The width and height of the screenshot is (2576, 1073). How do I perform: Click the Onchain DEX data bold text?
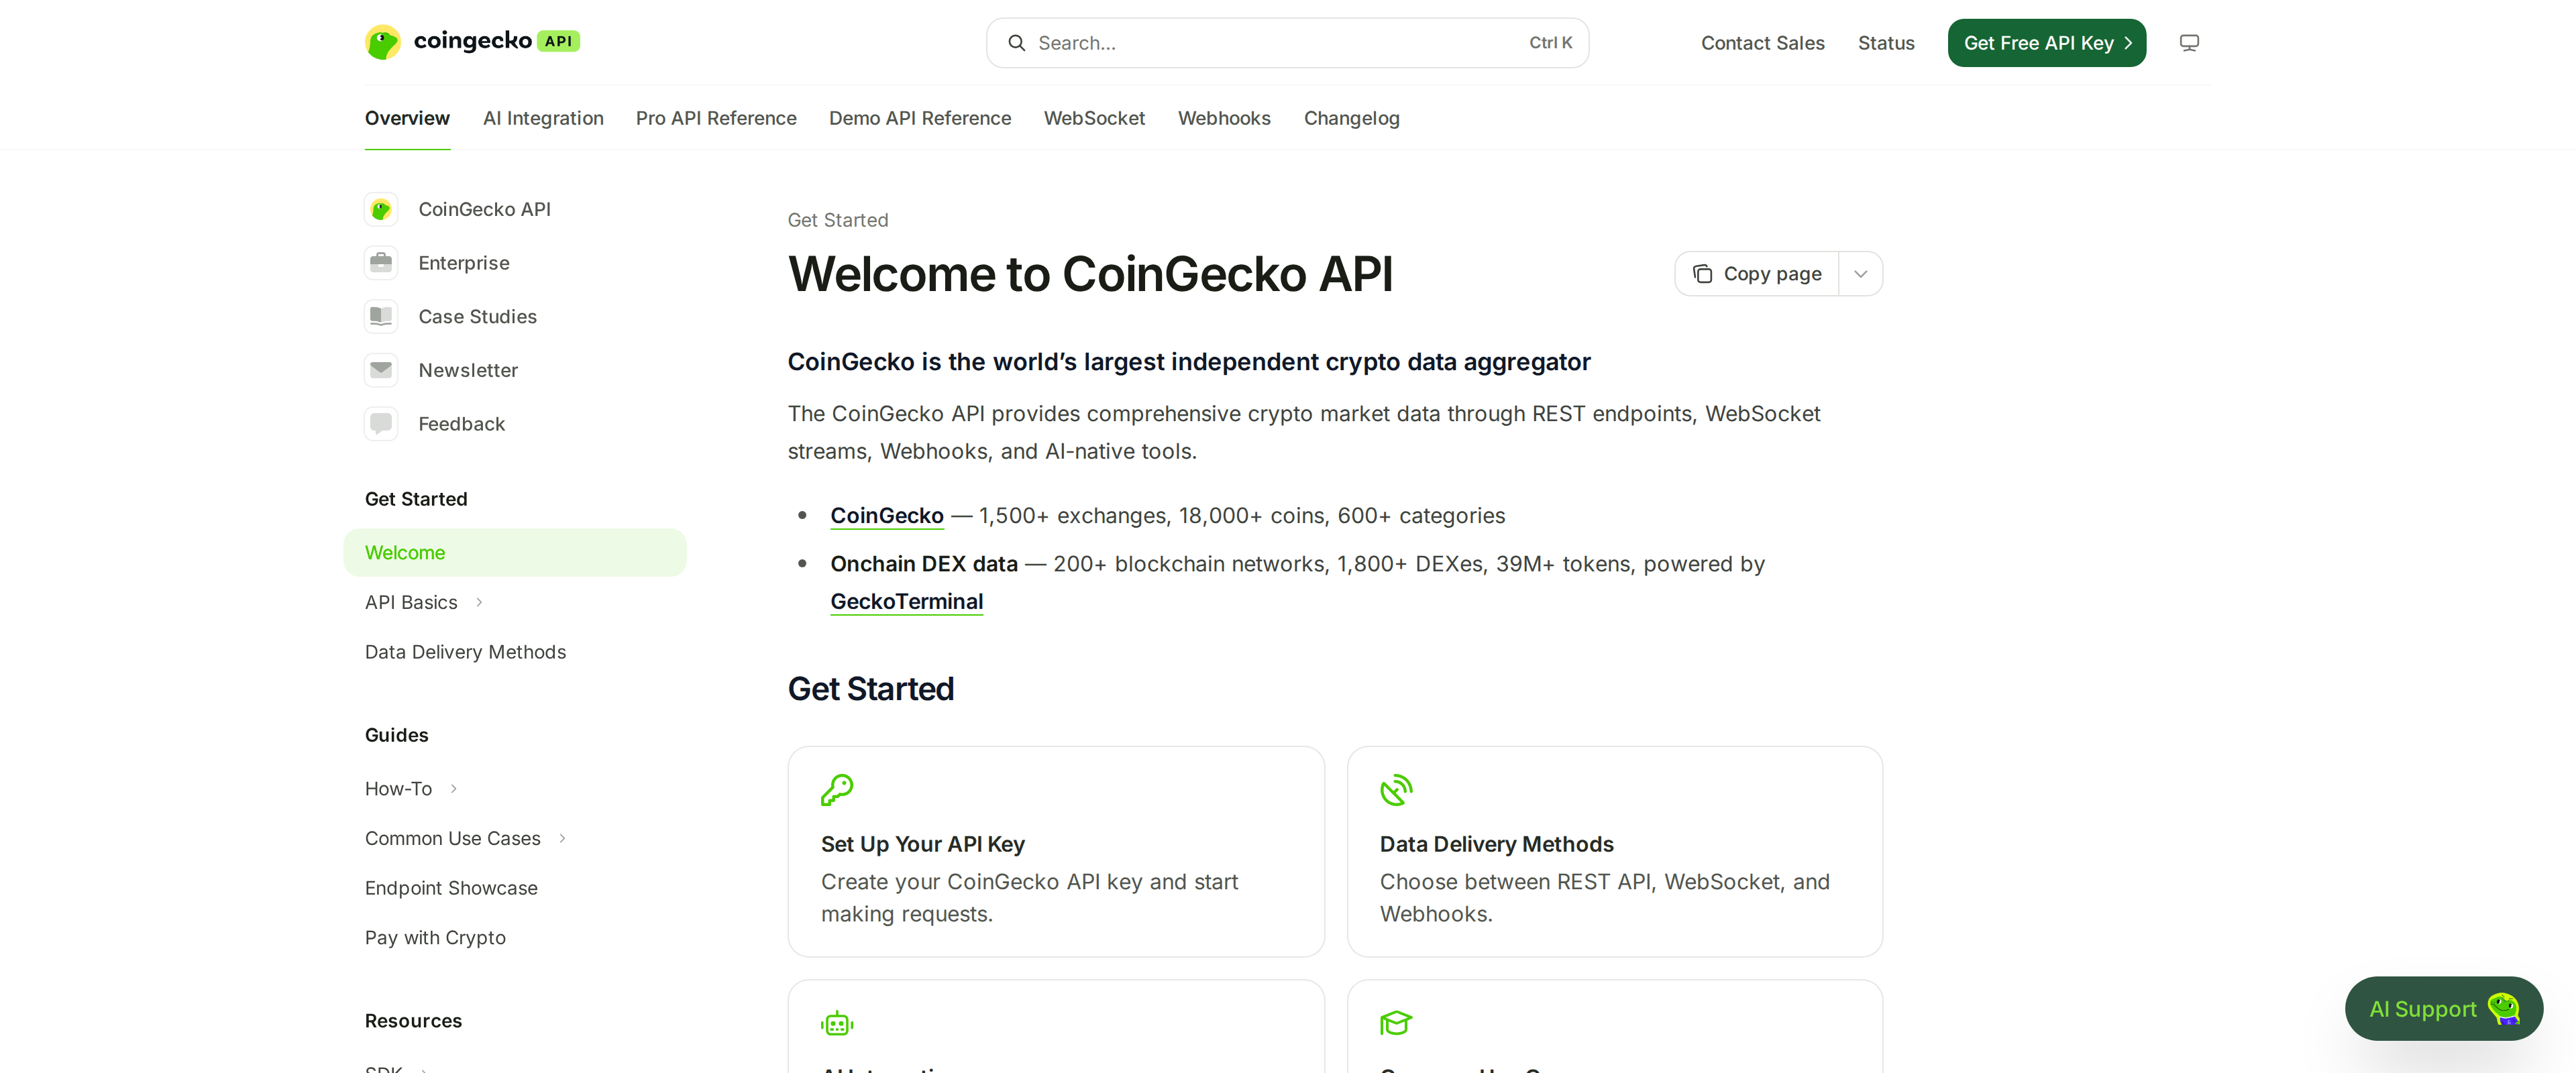[923, 564]
